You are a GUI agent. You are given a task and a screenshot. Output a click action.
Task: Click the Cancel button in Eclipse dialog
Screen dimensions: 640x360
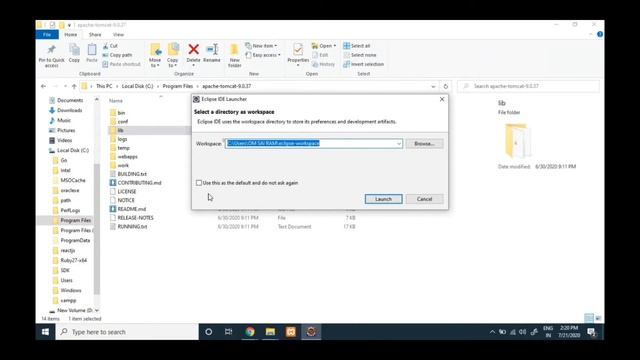424,199
